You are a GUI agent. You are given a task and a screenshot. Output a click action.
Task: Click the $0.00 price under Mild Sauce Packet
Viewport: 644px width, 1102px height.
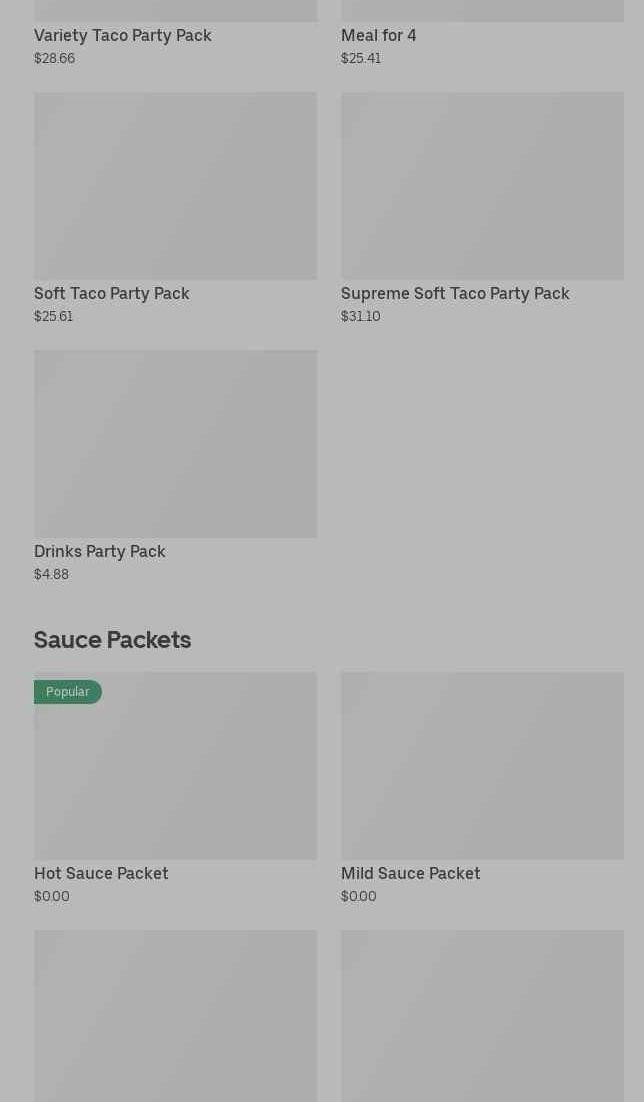tap(359, 897)
